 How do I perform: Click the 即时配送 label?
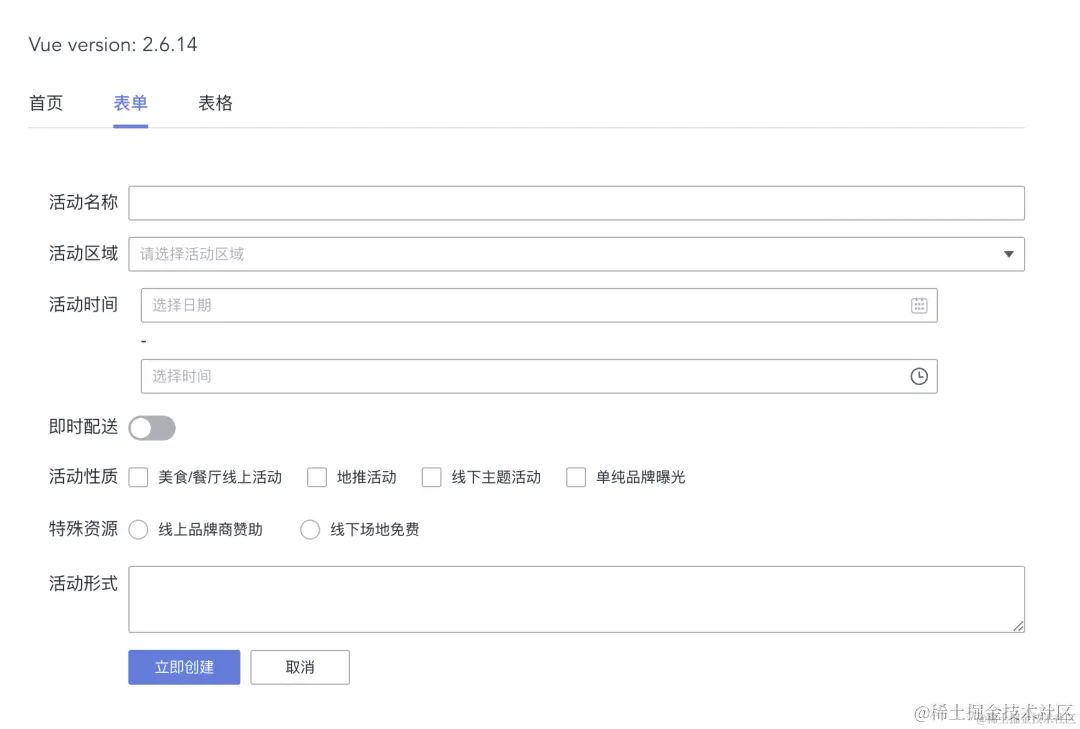(83, 427)
